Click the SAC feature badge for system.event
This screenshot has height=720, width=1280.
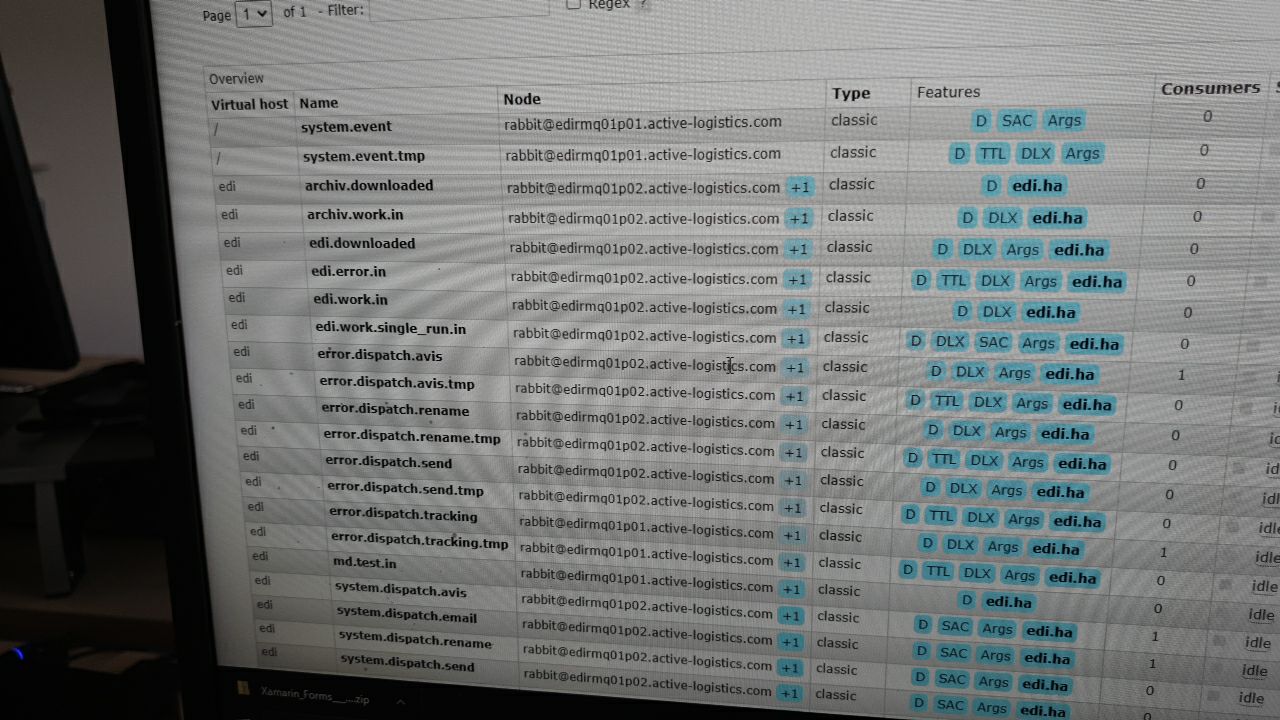(1016, 121)
